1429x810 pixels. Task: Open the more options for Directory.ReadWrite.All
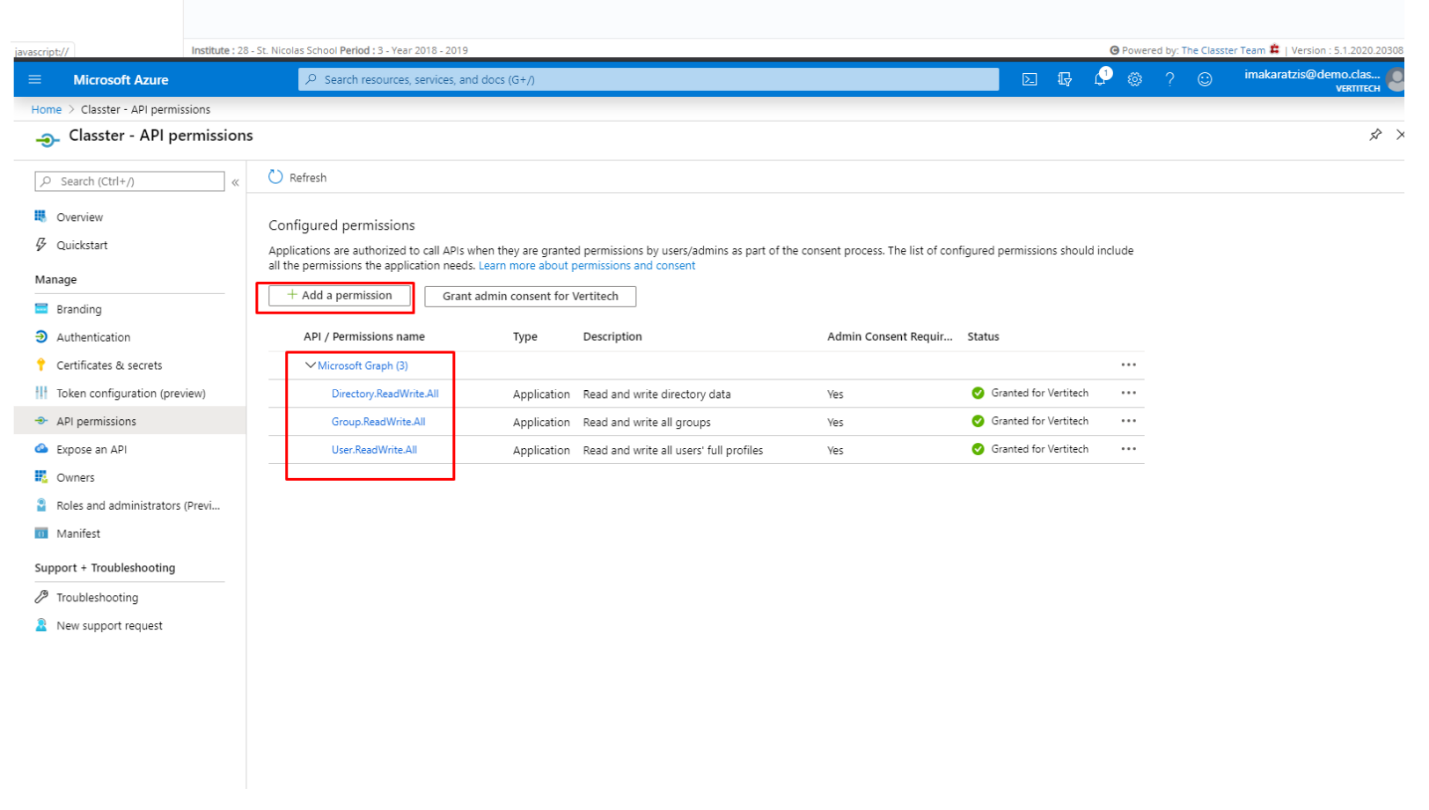click(1128, 393)
